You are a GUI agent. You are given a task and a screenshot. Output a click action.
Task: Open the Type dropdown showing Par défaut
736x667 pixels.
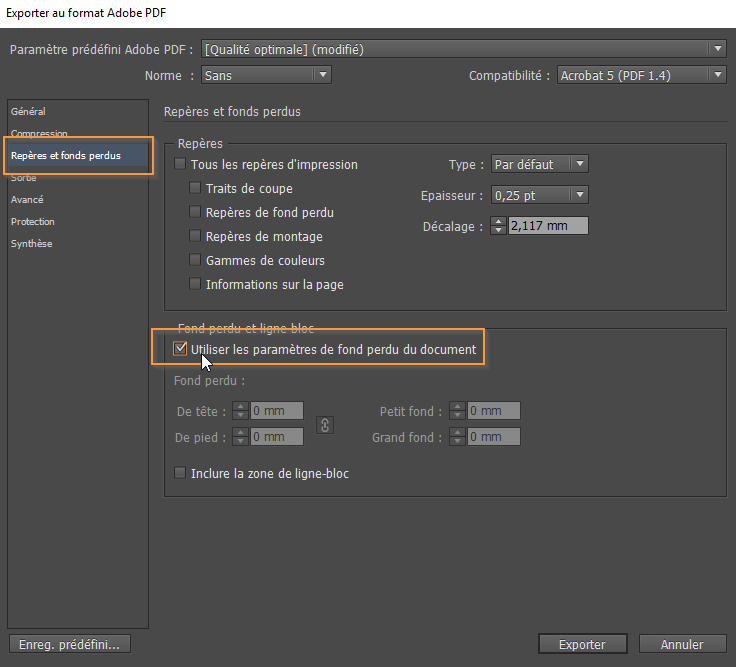click(x=540, y=164)
